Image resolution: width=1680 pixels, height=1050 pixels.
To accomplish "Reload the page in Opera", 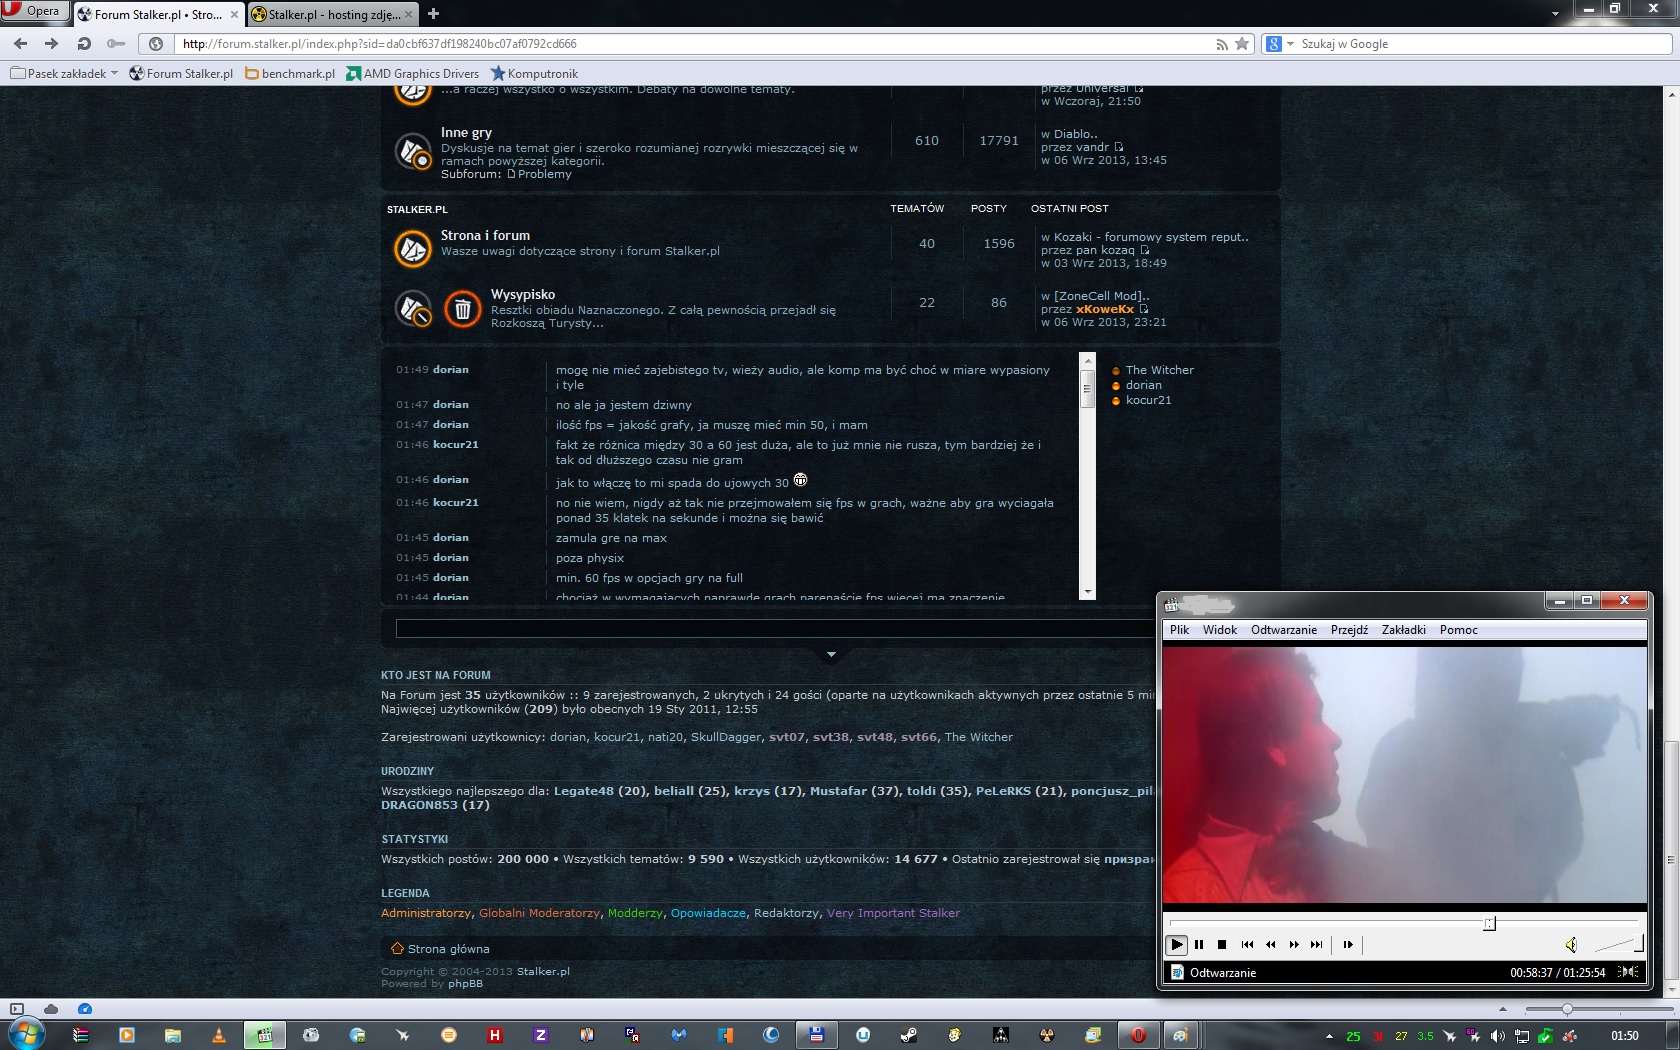I will click(x=84, y=44).
